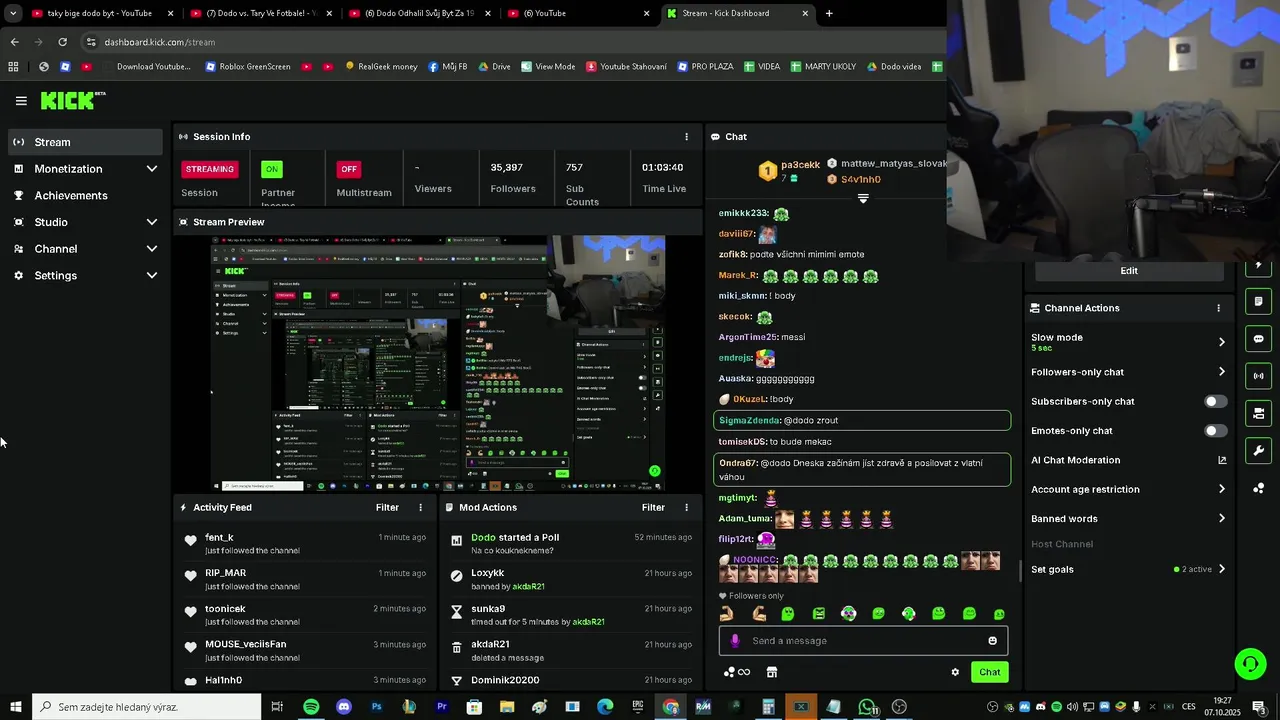This screenshot has height=720, width=1280.
Task: Select Stream in the sidebar
Action: [x=85, y=142]
